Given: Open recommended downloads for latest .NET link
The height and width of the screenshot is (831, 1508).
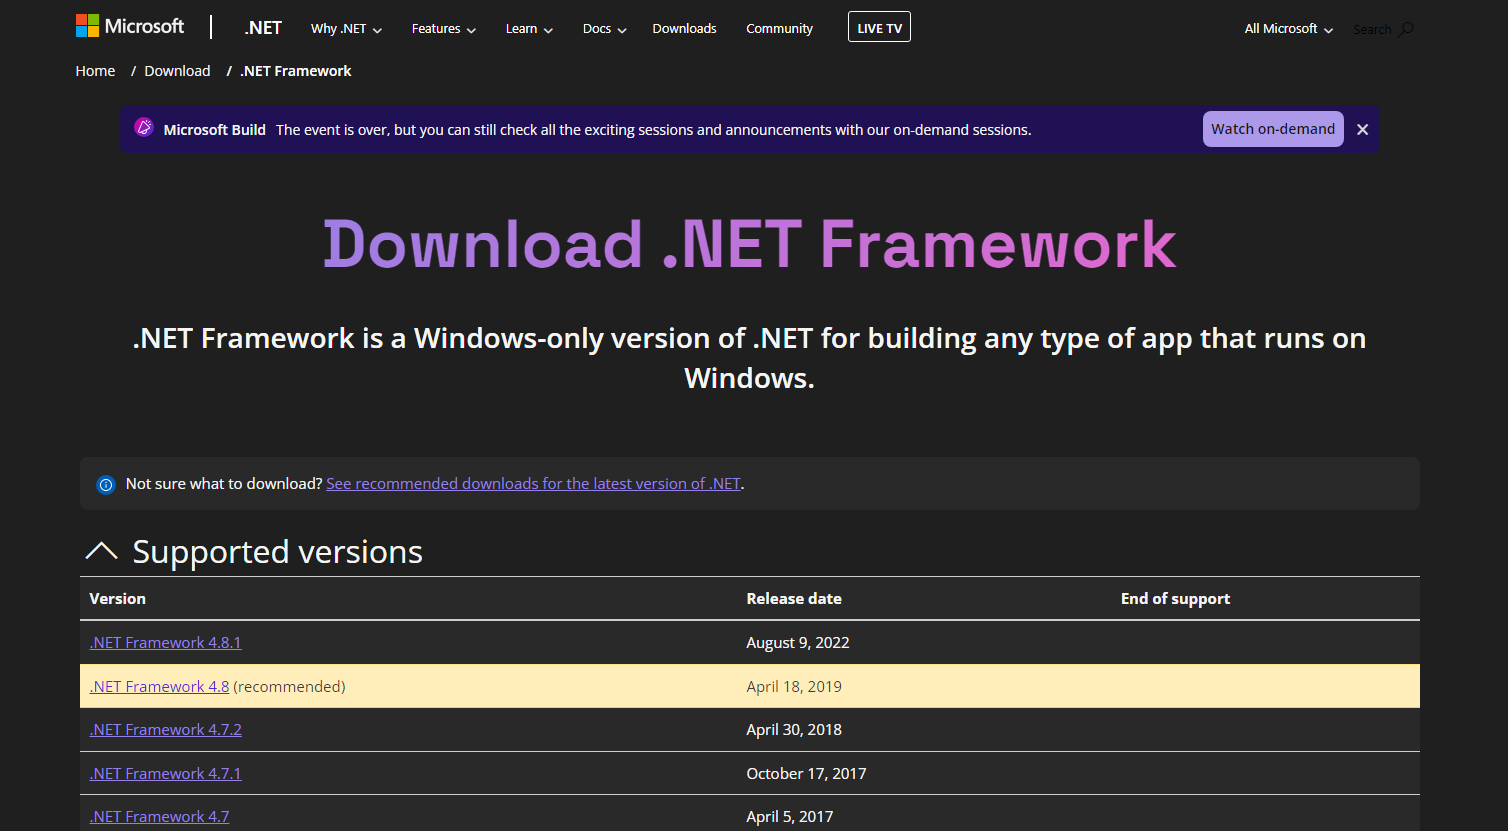Looking at the screenshot, I should [533, 484].
